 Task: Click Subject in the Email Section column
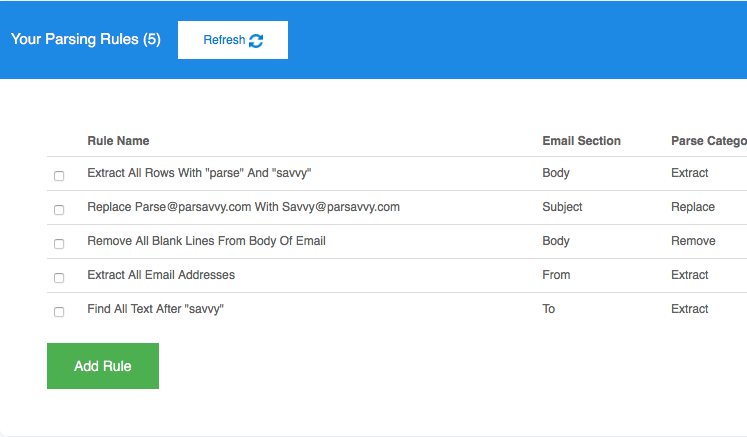pyautogui.click(x=562, y=207)
